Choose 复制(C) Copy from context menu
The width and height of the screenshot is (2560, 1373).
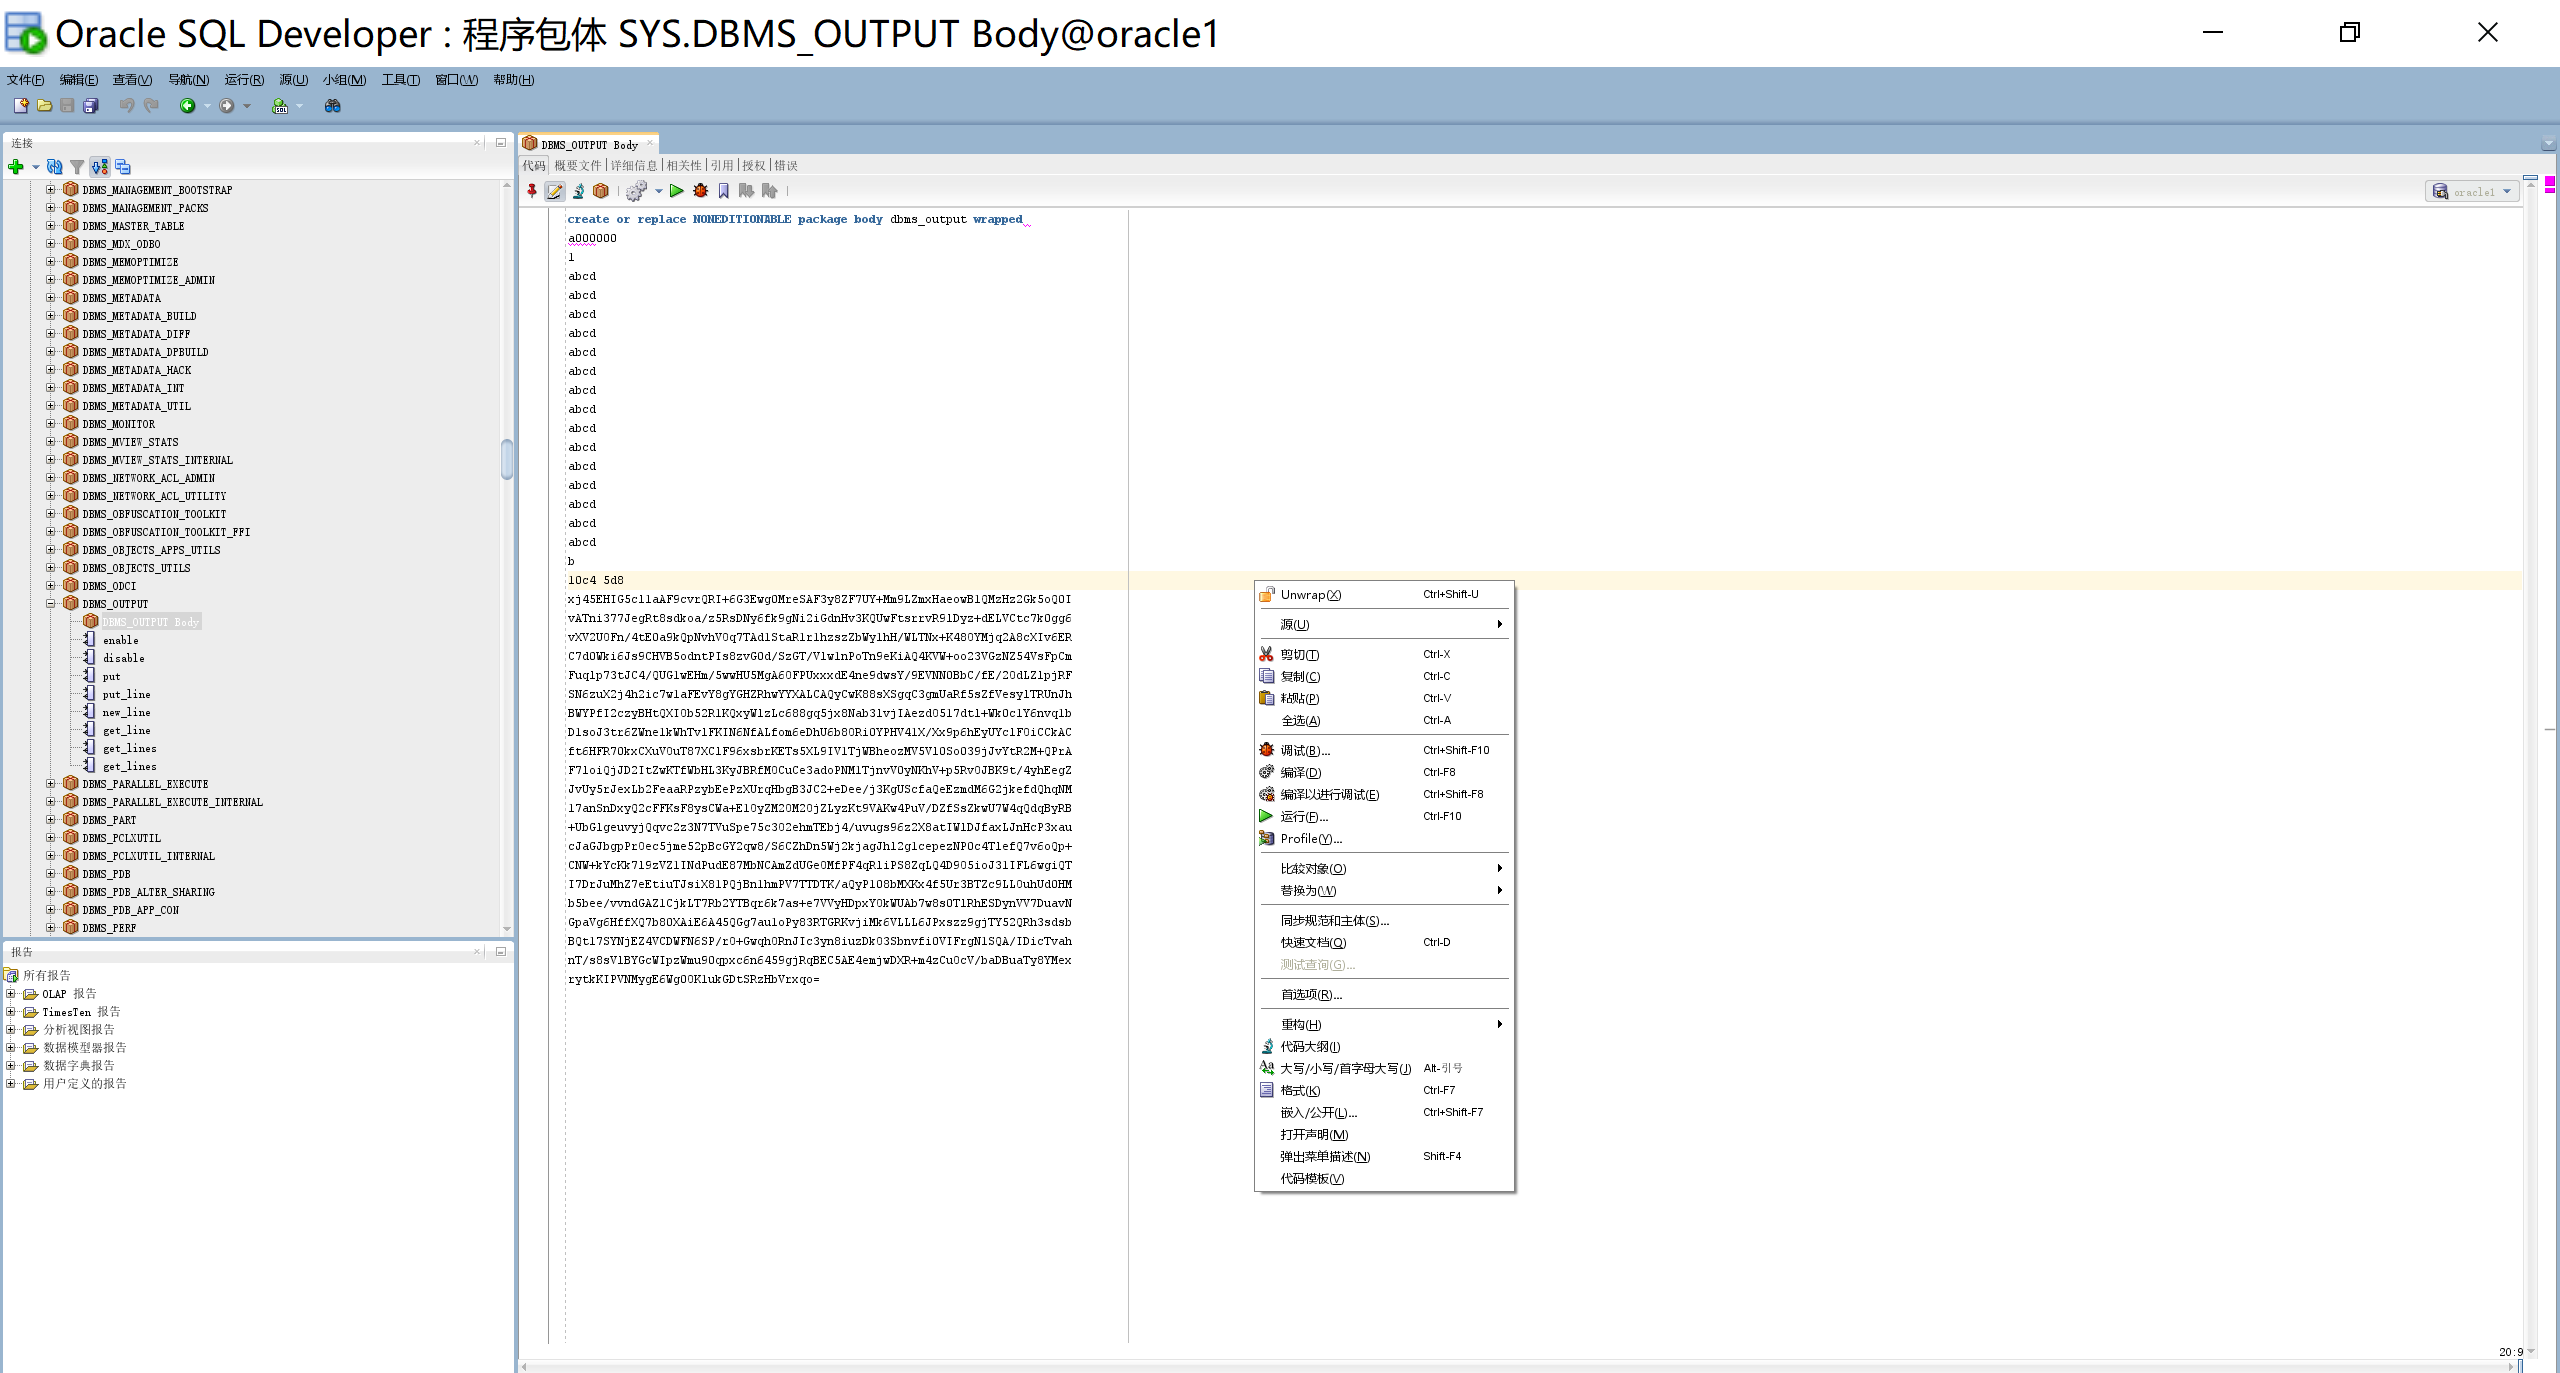[x=1384, y=676]
